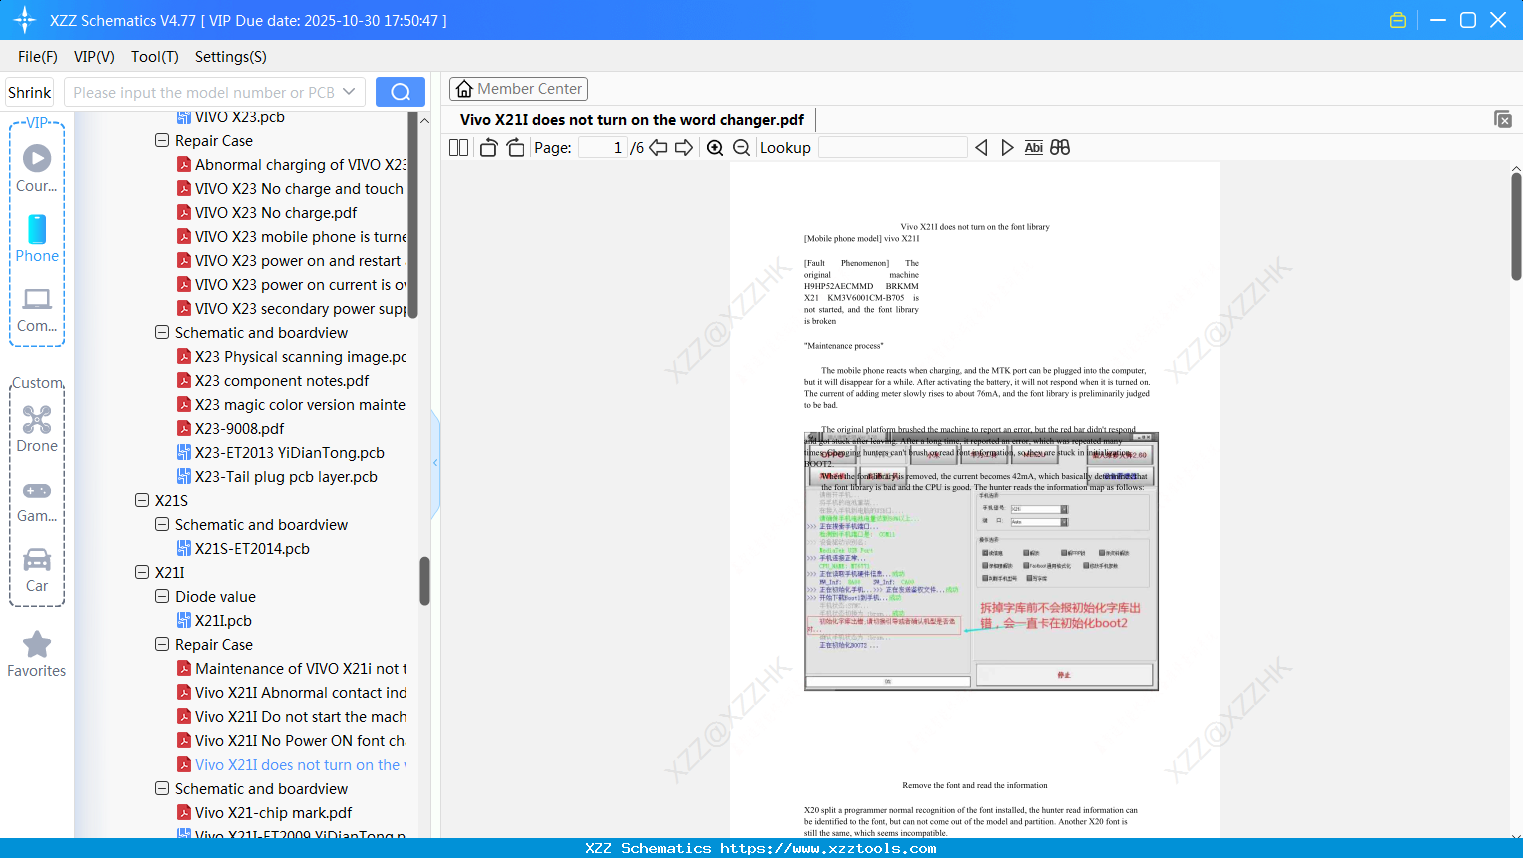Collapse the X21S tree node
The width and height of the screenshot is (1523, 858).
pos(142,501)
